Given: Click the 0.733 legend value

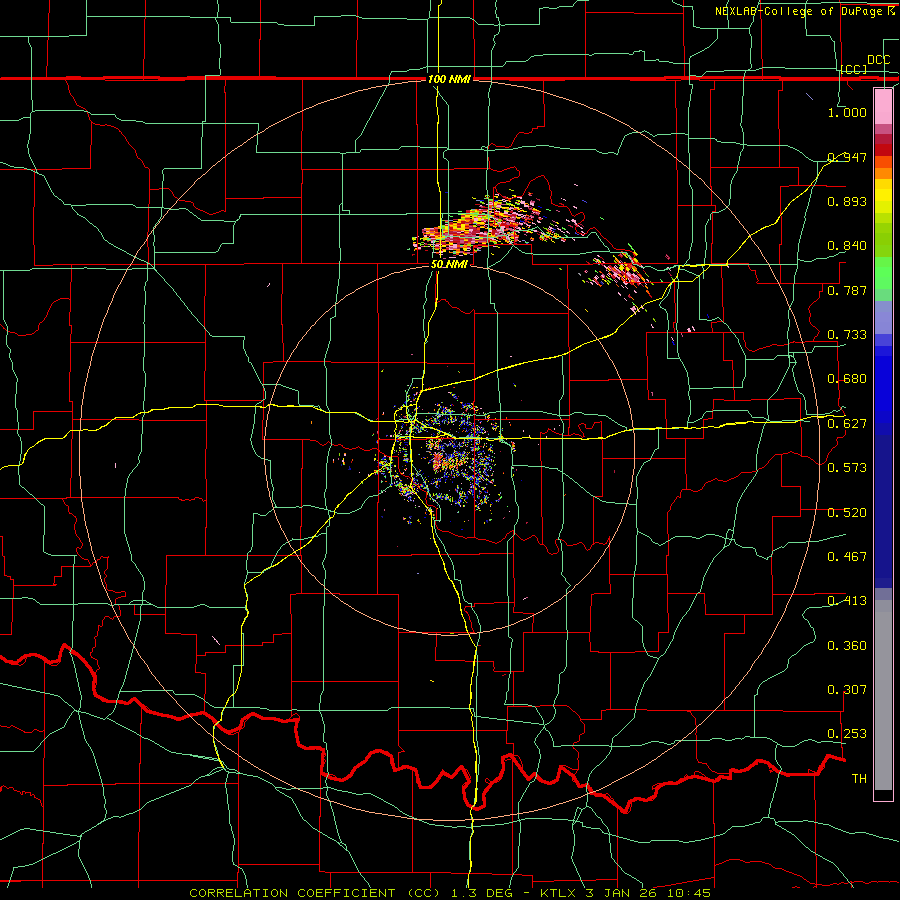Looking at the screenshot, I should [x=847, y=334].
